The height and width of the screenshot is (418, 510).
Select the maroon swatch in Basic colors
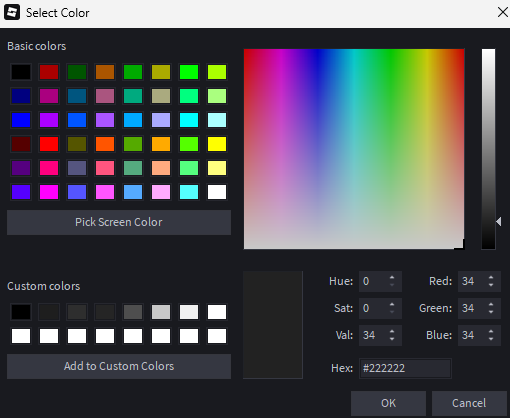pyautogui.click(x=21, y=144)
